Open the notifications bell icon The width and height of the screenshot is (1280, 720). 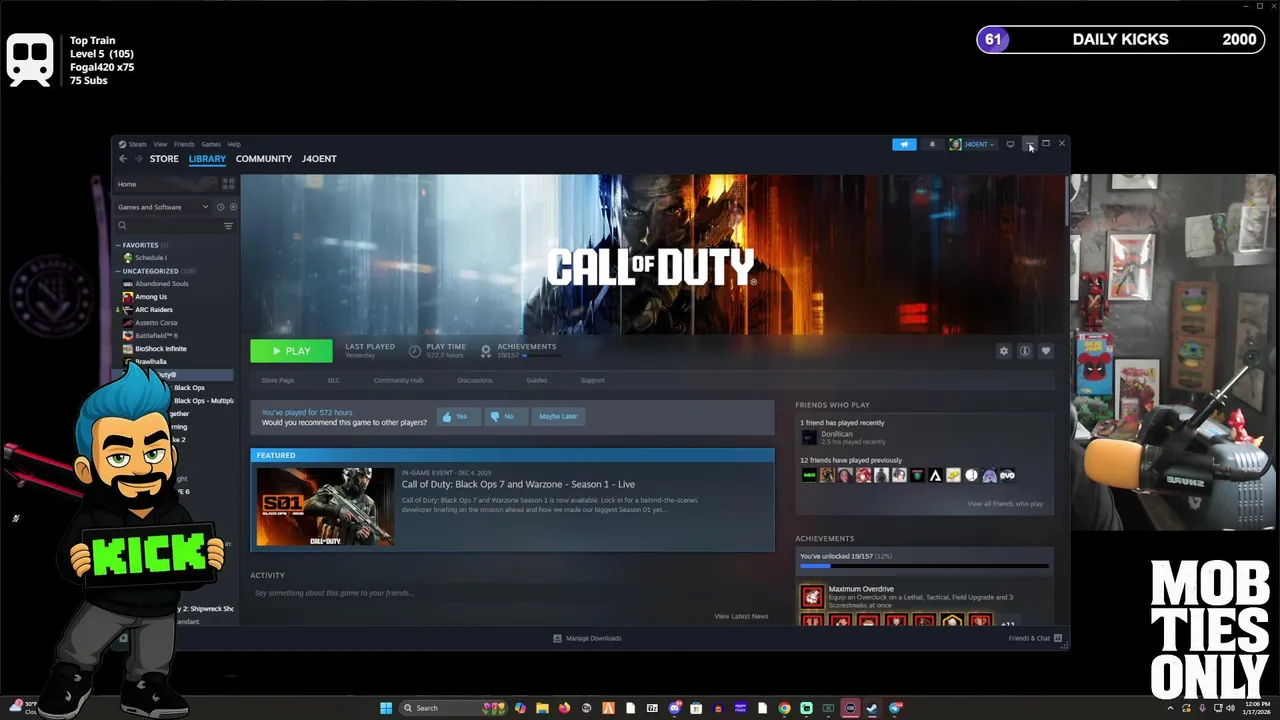932,144
